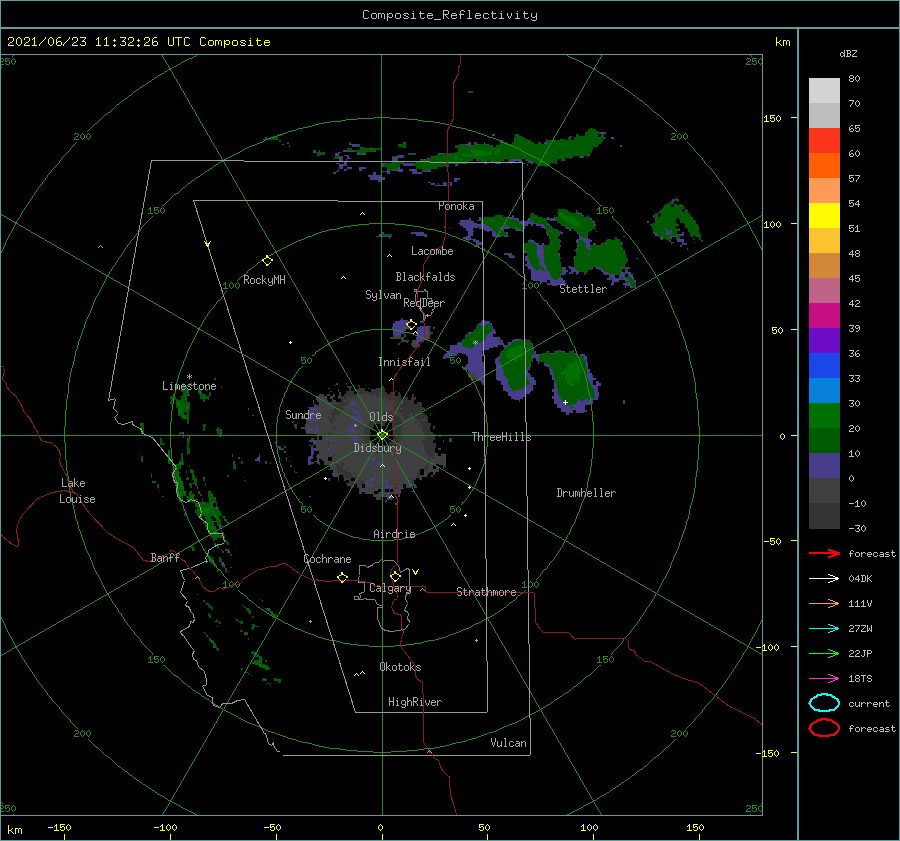Click the cyan 27ZW arrow icon
Image resolution: width=900 pixels, height=841 pixels.
tap(824, 629)
